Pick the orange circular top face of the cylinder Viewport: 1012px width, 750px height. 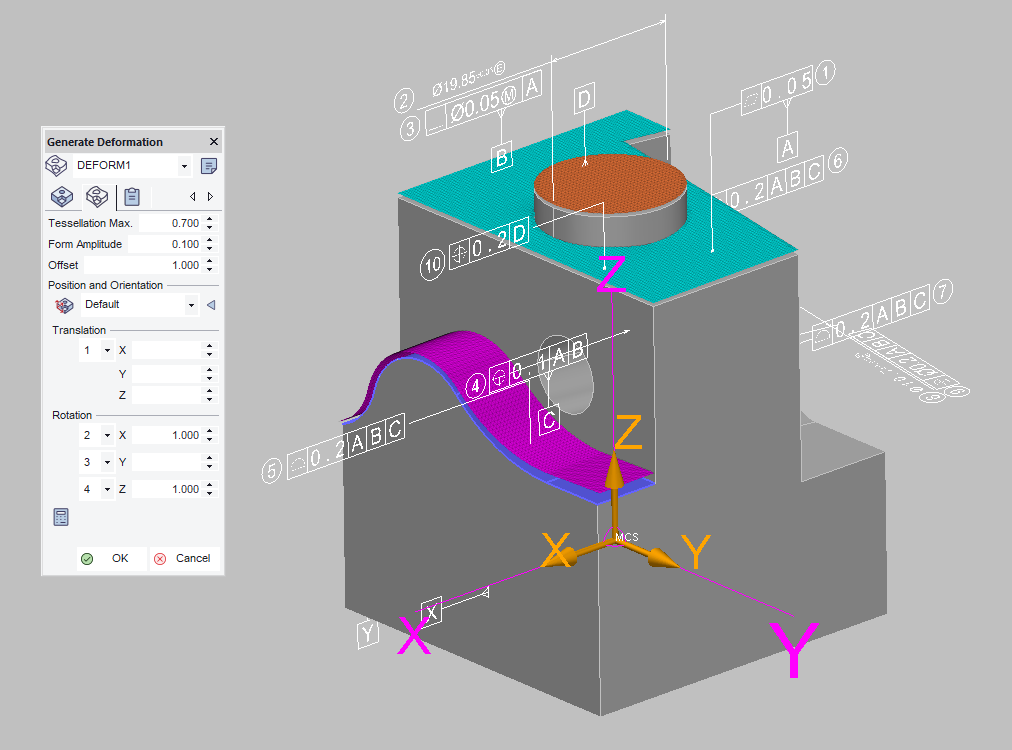[611, 182]
